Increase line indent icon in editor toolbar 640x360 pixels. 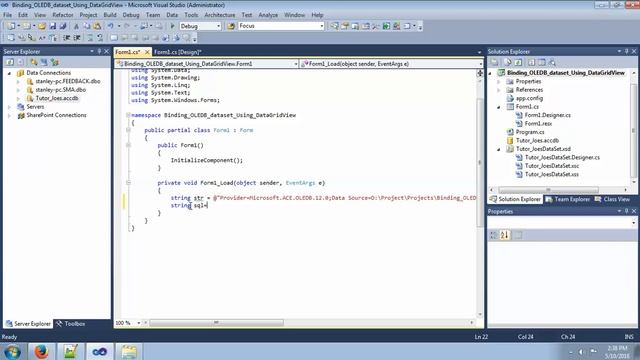pos(77,38)
